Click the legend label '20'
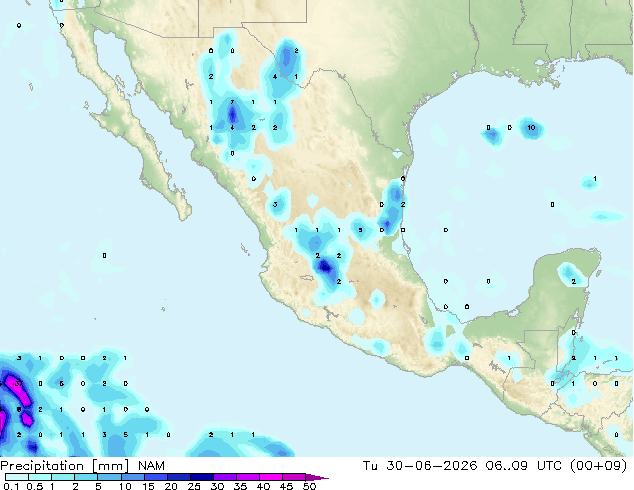The height and width of the screenshot is (490, 634). 171,486
